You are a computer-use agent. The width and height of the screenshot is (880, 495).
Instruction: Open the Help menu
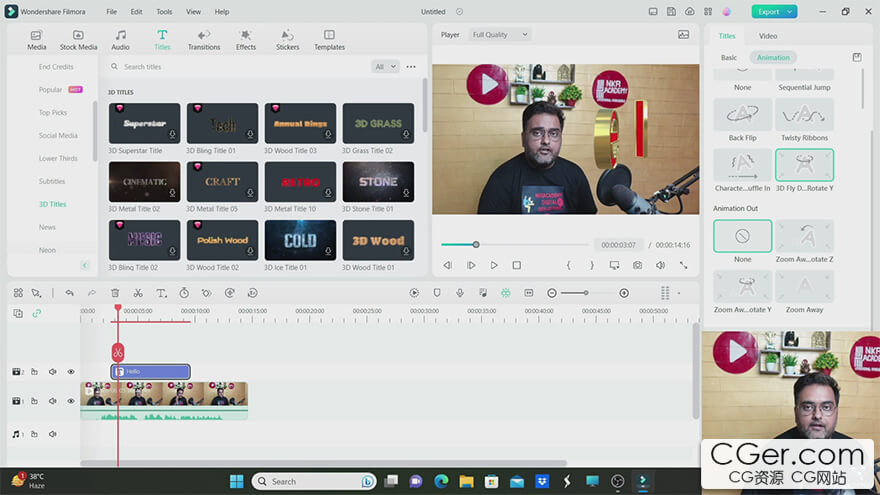(222, 11)
